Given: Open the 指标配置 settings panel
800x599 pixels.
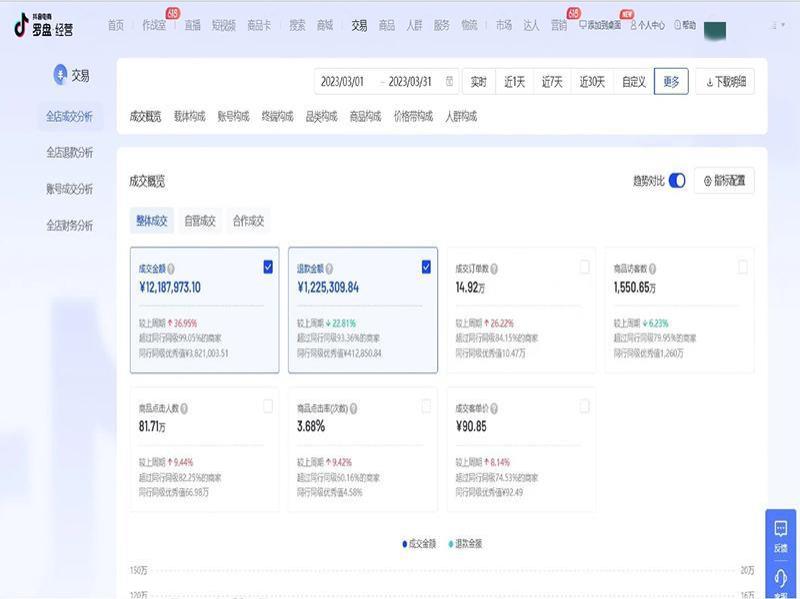Looking at the screenshot, I should click(x=724, y=181).
